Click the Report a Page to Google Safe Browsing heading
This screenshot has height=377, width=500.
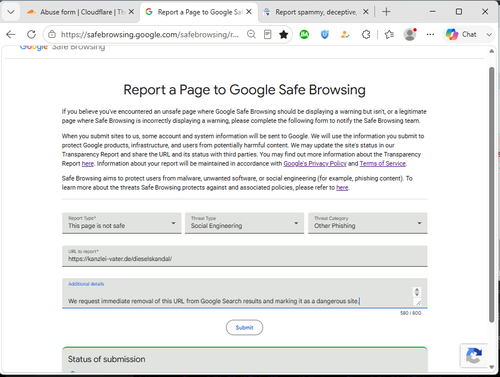click(x=244, y=90)
